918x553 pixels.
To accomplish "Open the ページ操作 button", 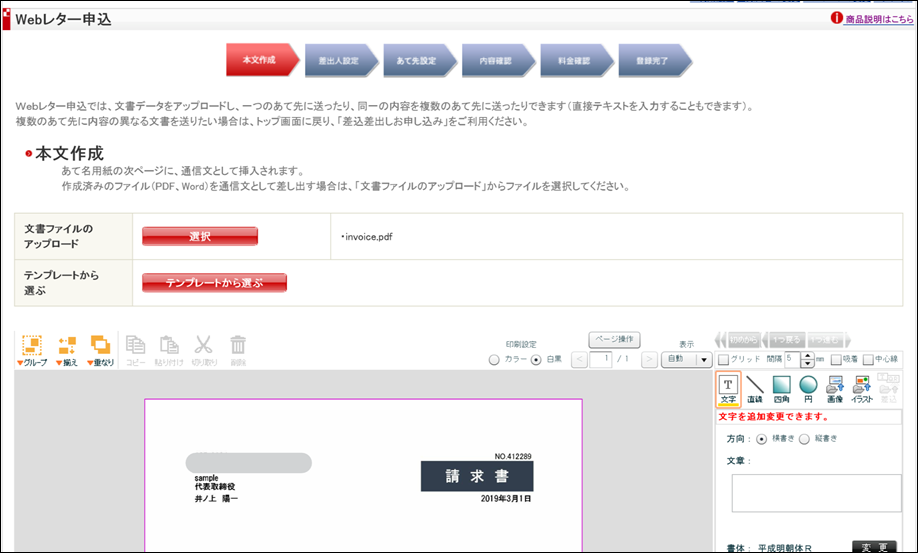I will 614,339.
